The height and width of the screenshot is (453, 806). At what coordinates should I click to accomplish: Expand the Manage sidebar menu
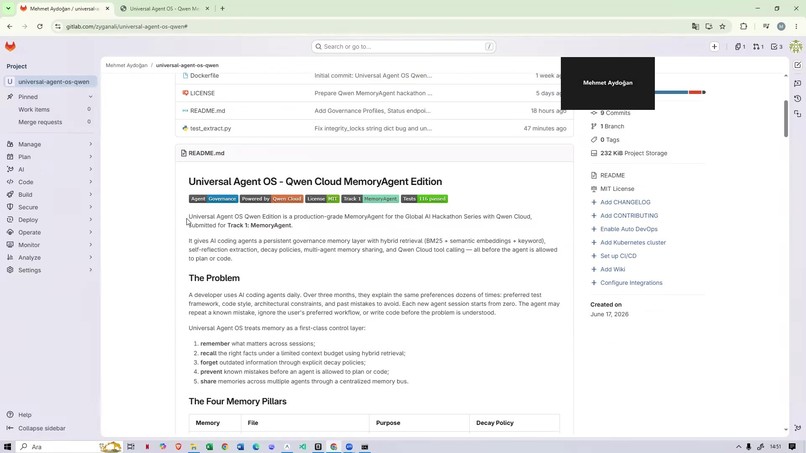pyautogui.click(x=49, y=144)
